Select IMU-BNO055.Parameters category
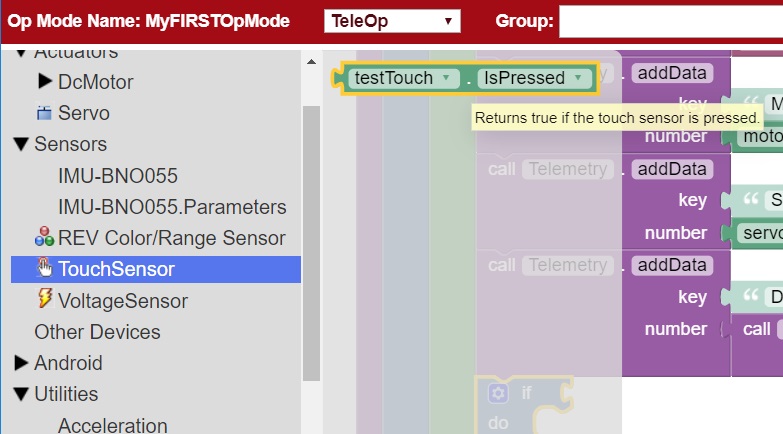 (x=172, y=207)
